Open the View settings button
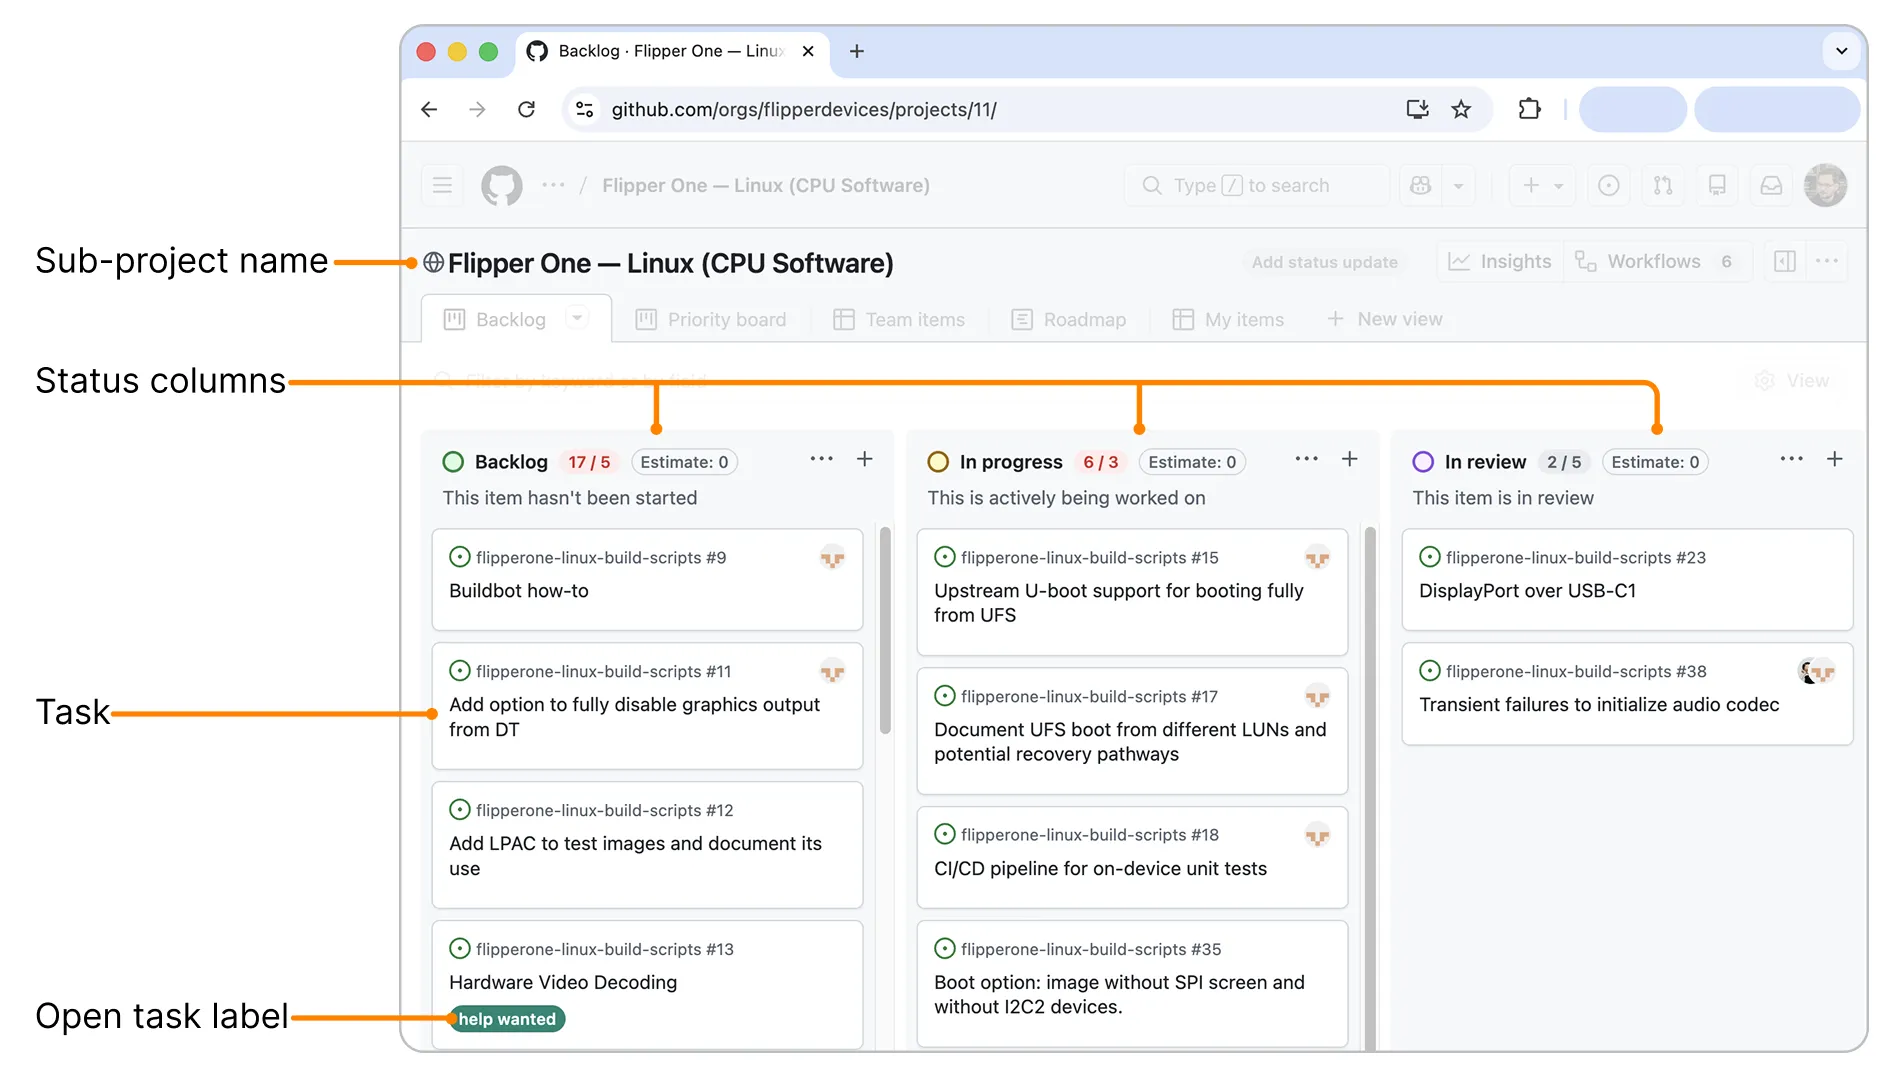Viewport: 1900px width, 1077px height. (1793, 381)
